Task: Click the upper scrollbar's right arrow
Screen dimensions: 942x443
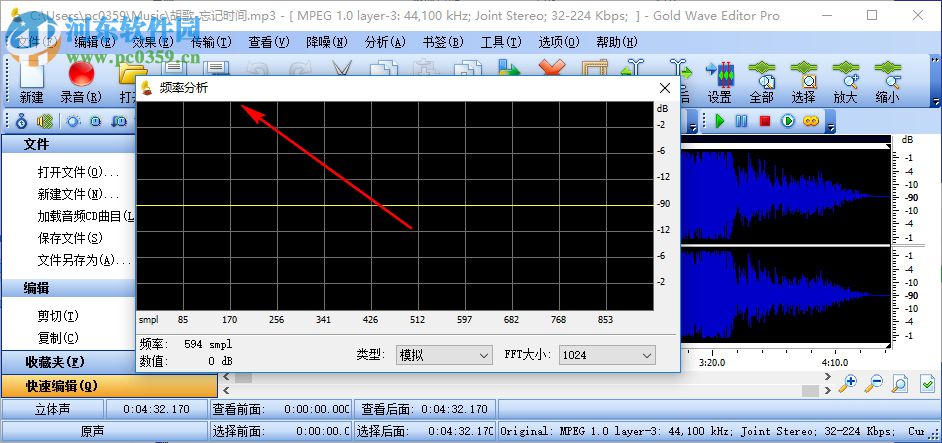Action: [x=828, y=377]
